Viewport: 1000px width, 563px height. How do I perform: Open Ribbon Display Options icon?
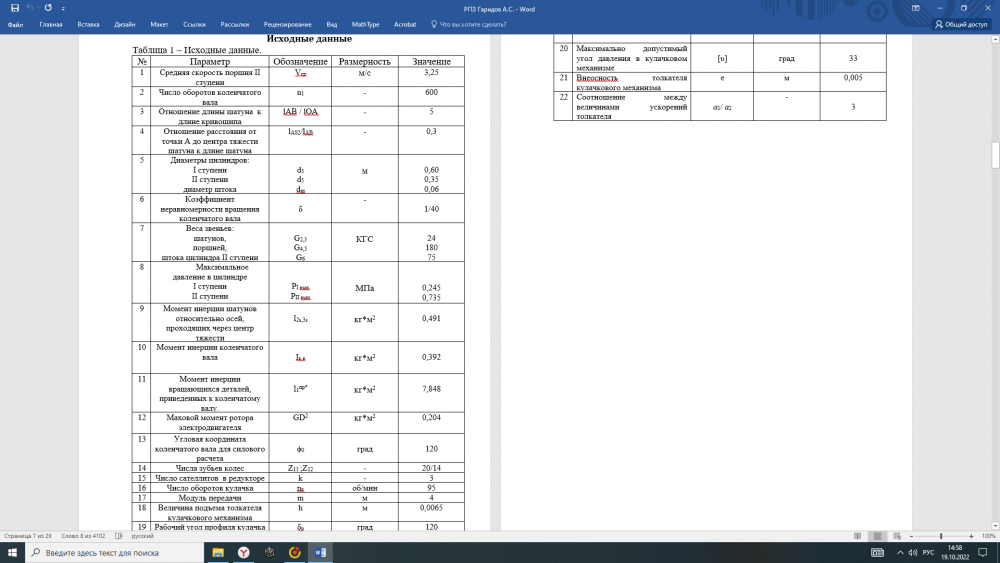coord(916,8)
